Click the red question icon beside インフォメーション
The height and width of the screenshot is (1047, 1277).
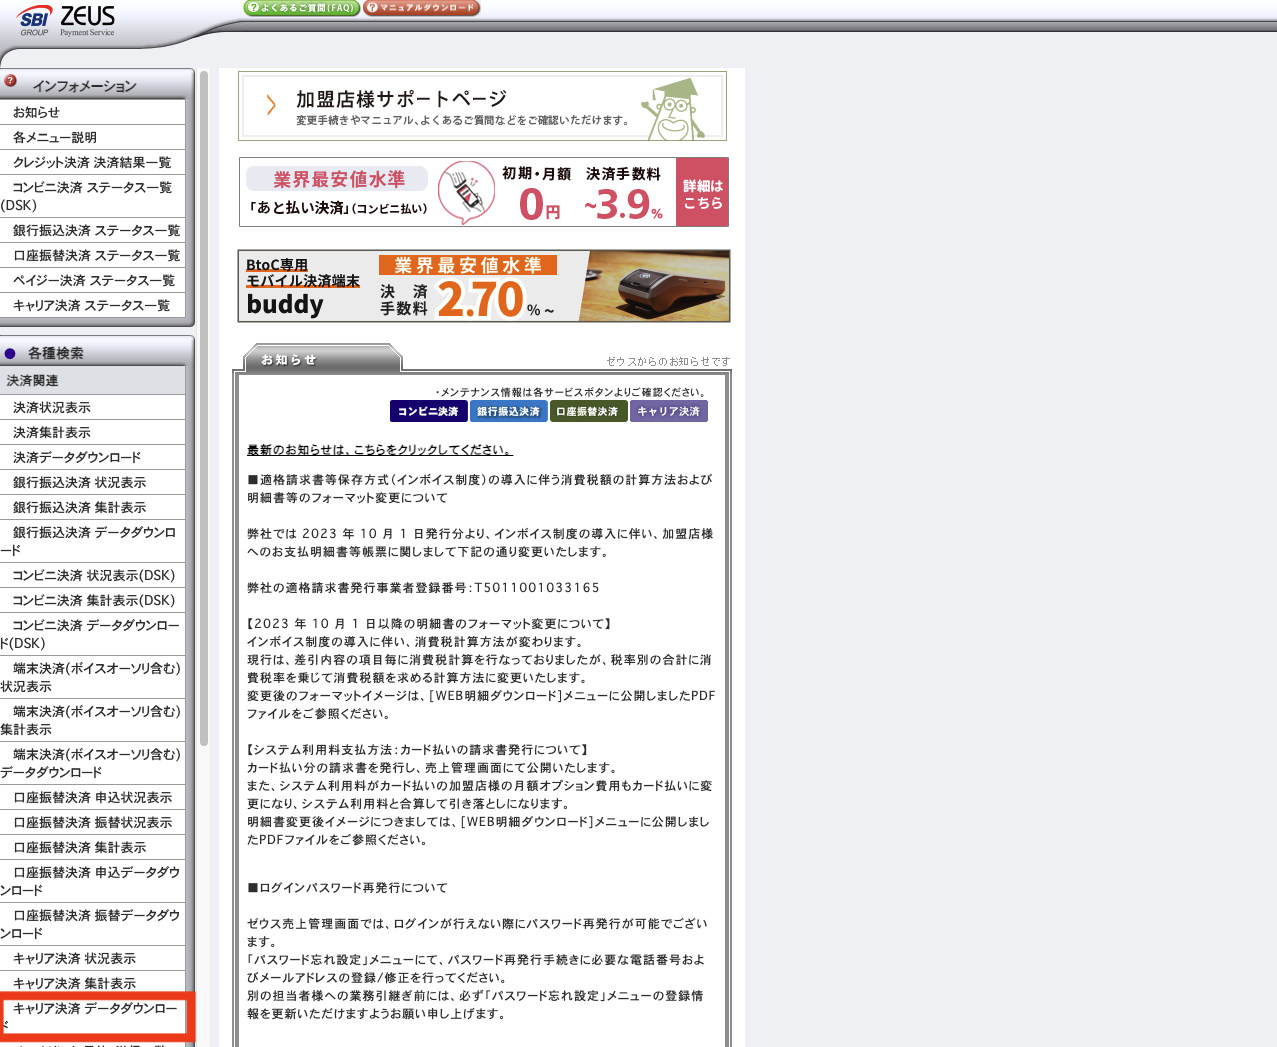coord(10,81)
